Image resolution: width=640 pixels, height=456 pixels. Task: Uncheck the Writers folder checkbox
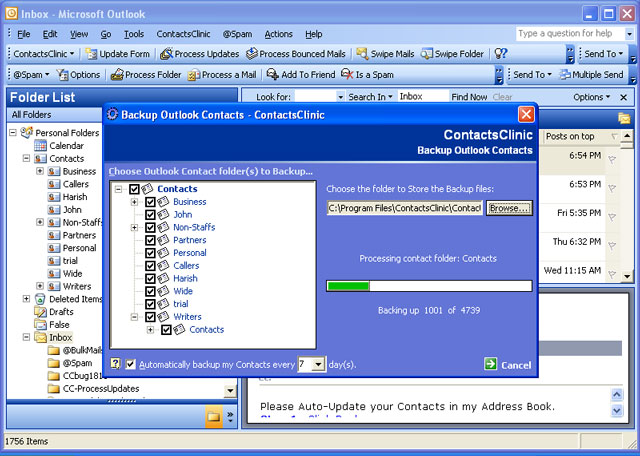[150, 317]
